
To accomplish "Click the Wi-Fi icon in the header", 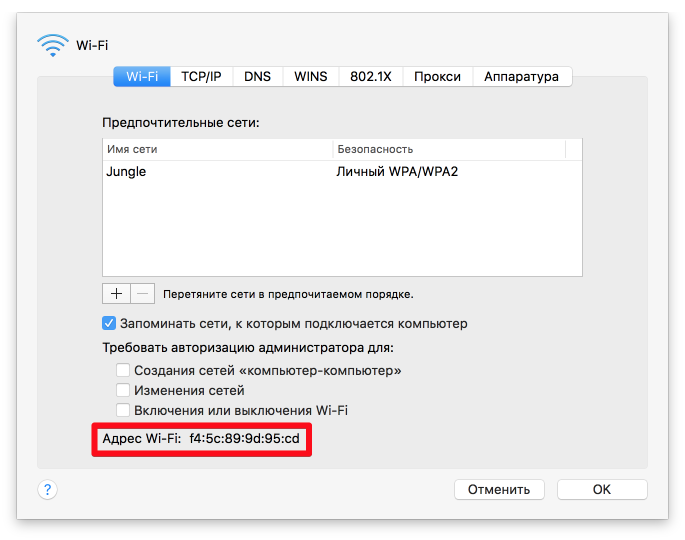I will (x=52, y=44).
